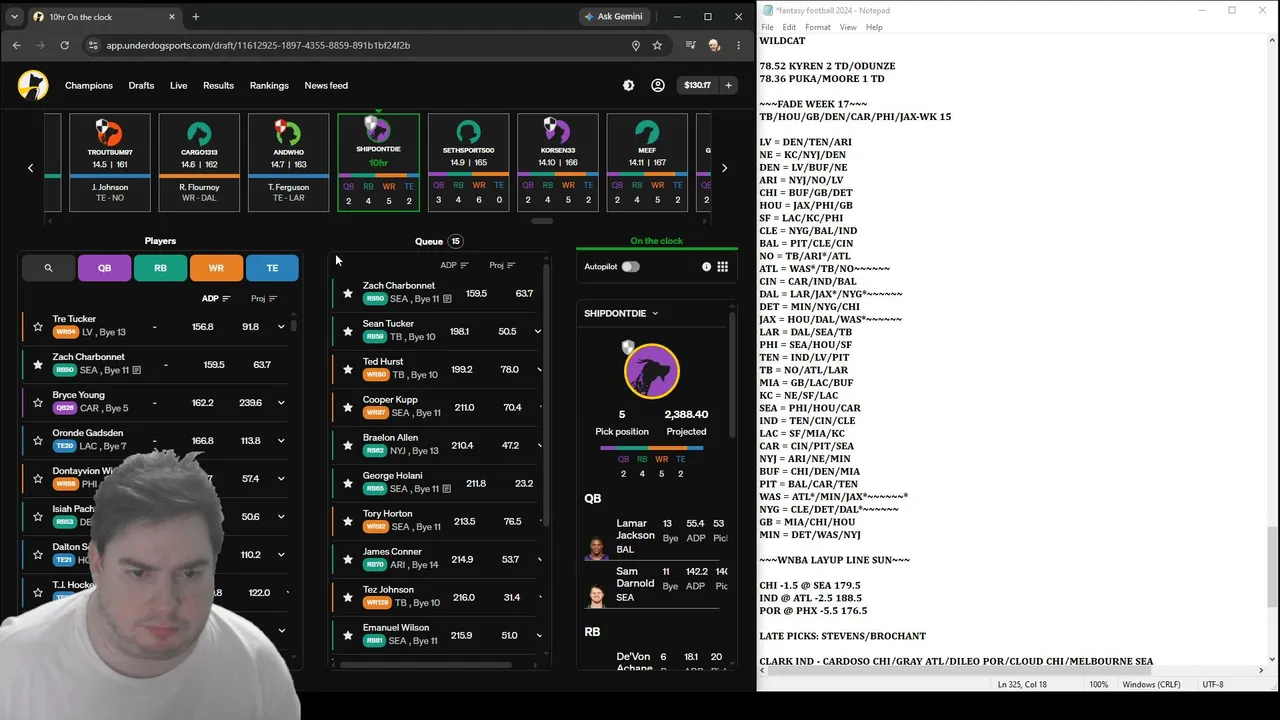Unstar Zach Charbonnet in the Players list

[x=38, y=364]
